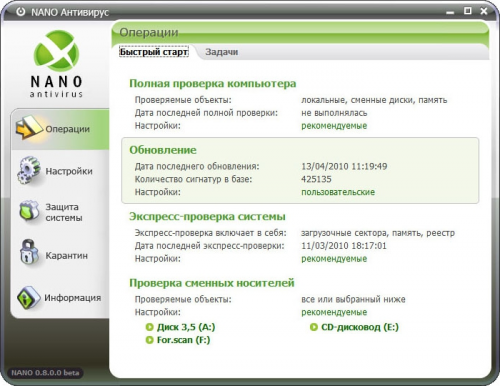The height and width of the screenshot is (386, 500).
Task: Click the Операции panel header title
Action: click(149, 32)
